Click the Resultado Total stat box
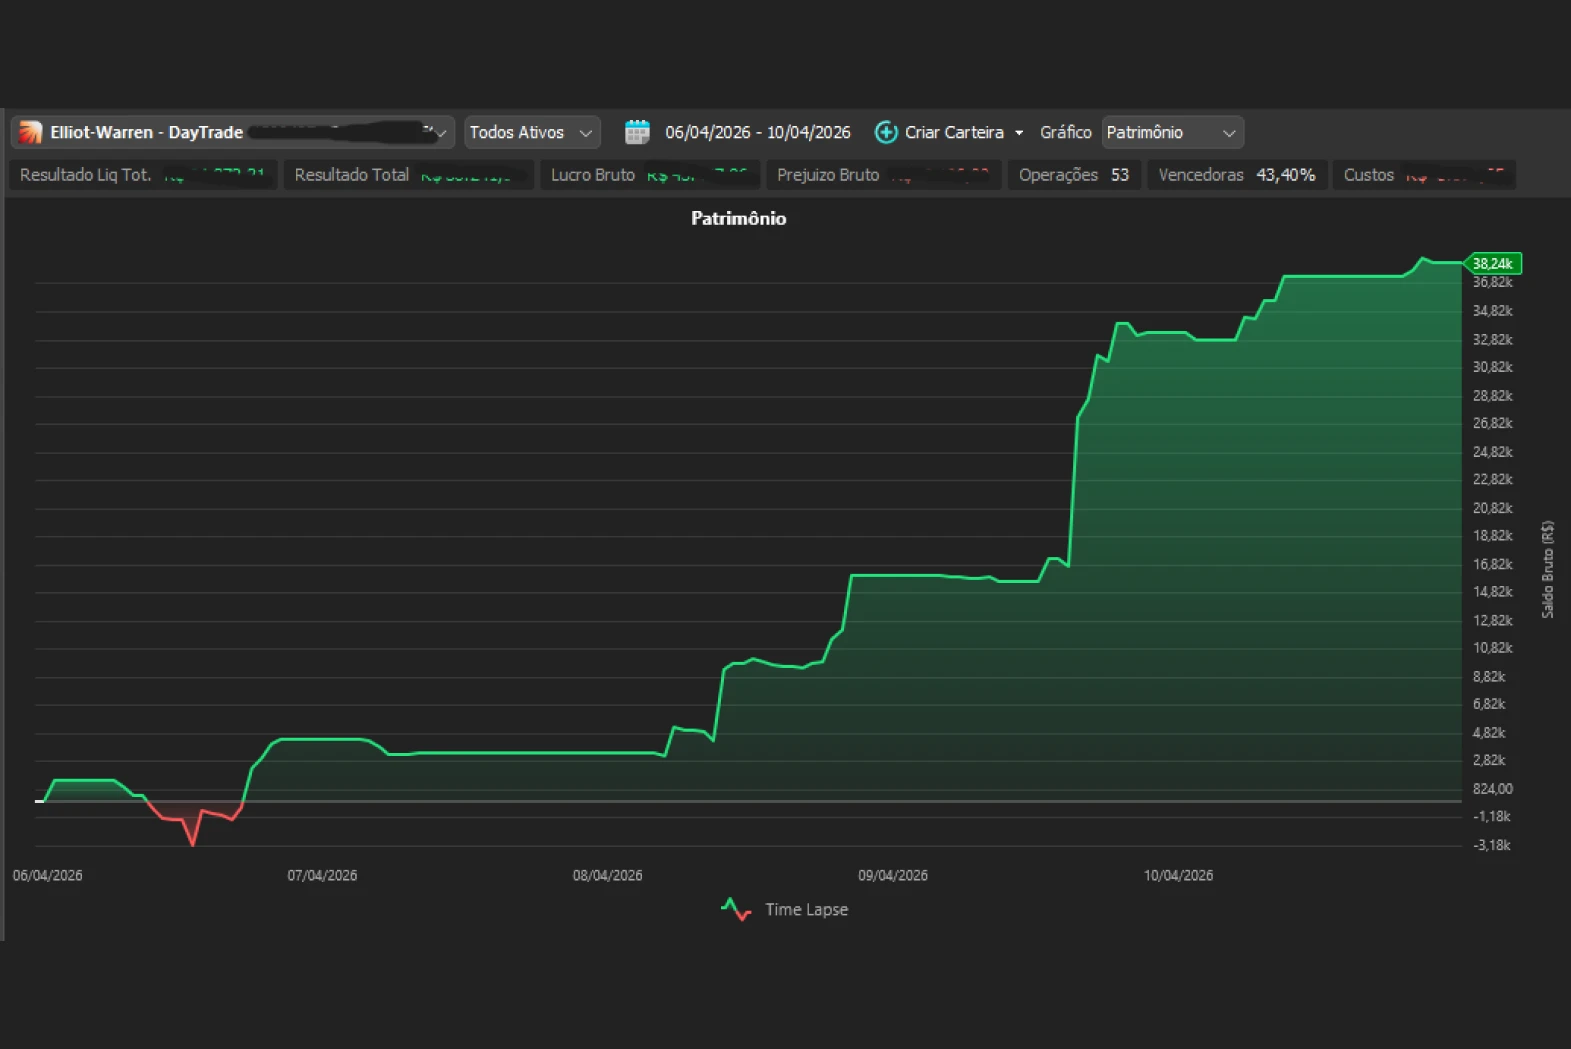 coord(409,175)
